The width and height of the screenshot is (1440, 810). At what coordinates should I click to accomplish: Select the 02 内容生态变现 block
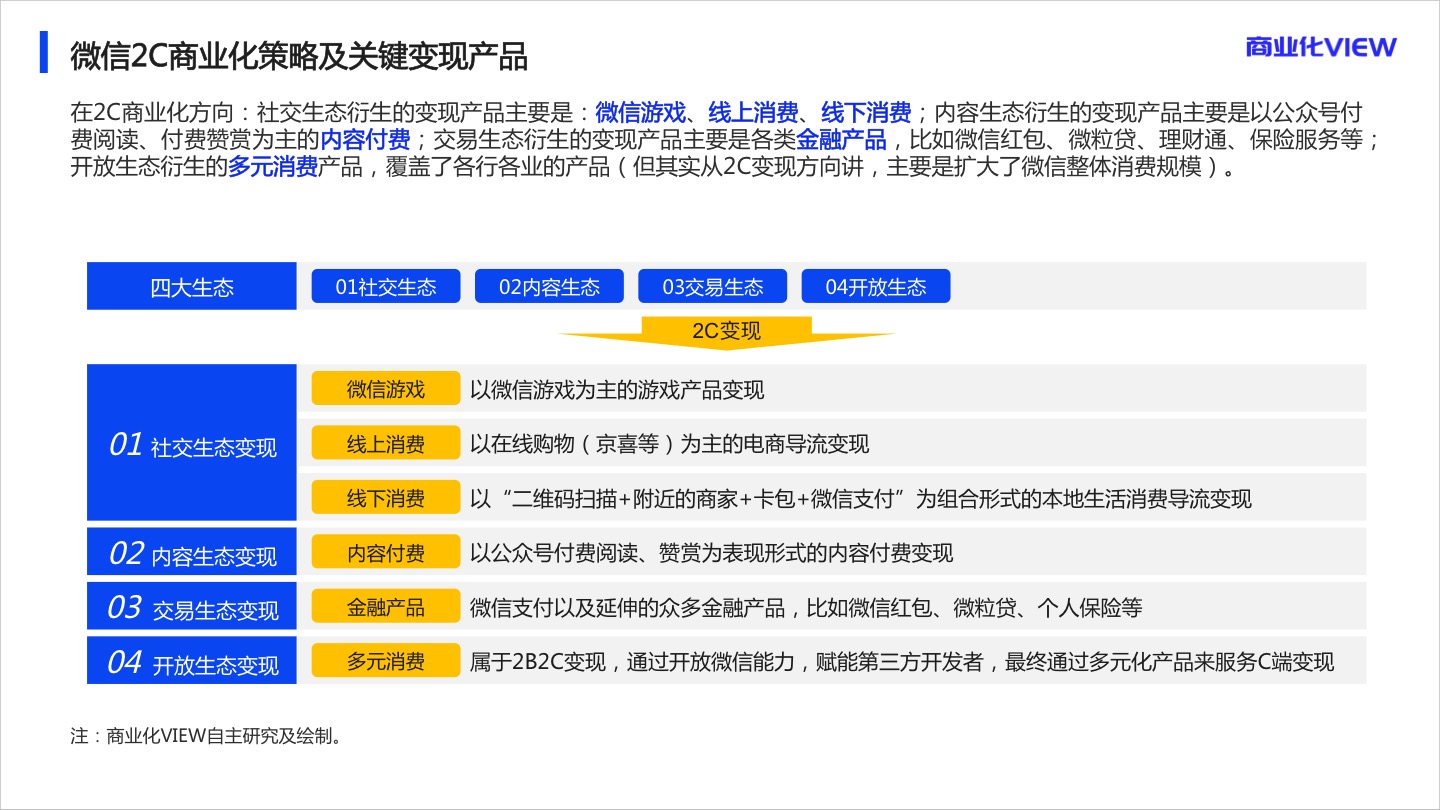coord(192,552)
